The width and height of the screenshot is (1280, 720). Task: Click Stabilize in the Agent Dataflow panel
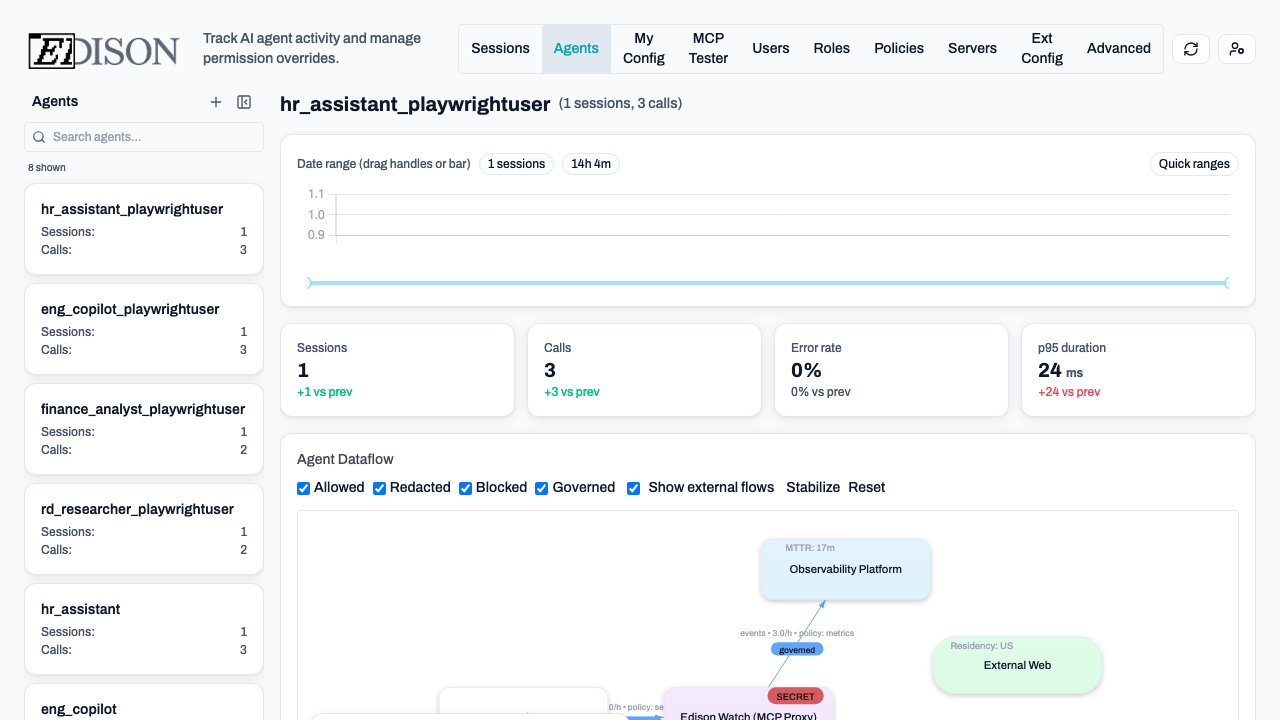[x=813, y=487]
